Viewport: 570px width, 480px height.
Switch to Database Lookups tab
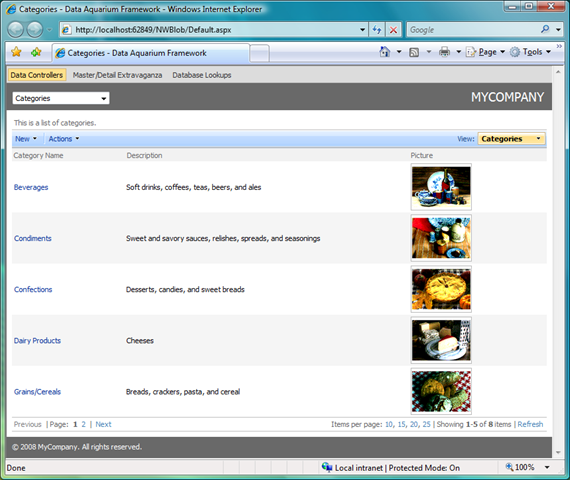[x=202, y=75]
